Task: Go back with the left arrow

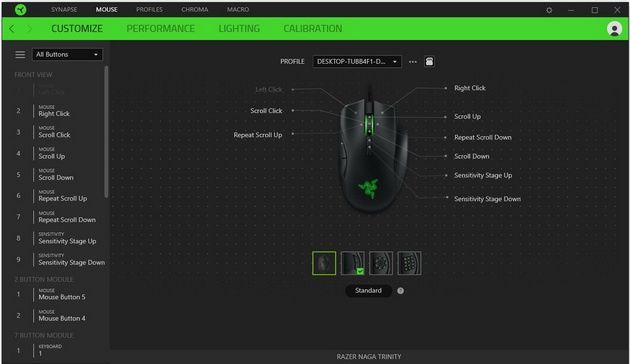Action: tap(12, 29)
